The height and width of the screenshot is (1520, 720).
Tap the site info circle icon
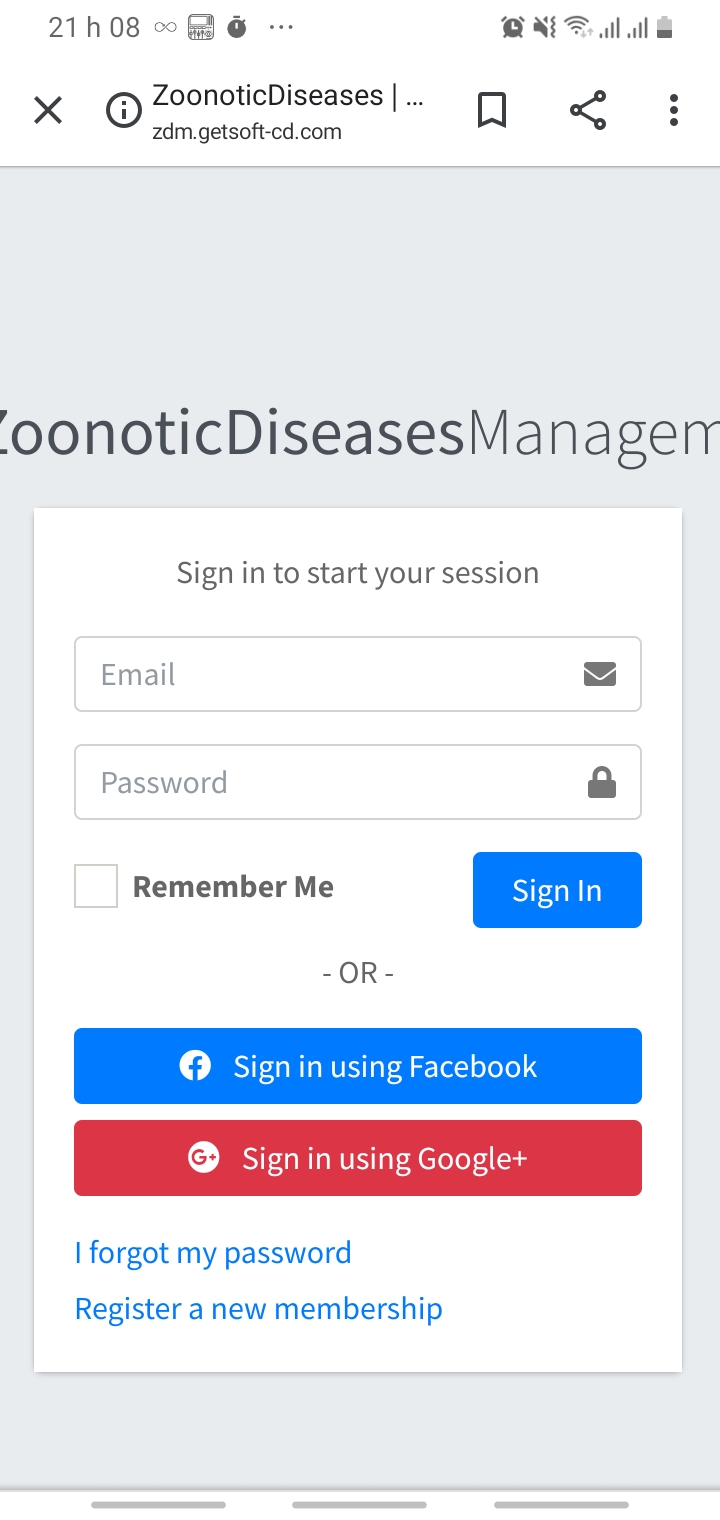click(x=124, y=111)
